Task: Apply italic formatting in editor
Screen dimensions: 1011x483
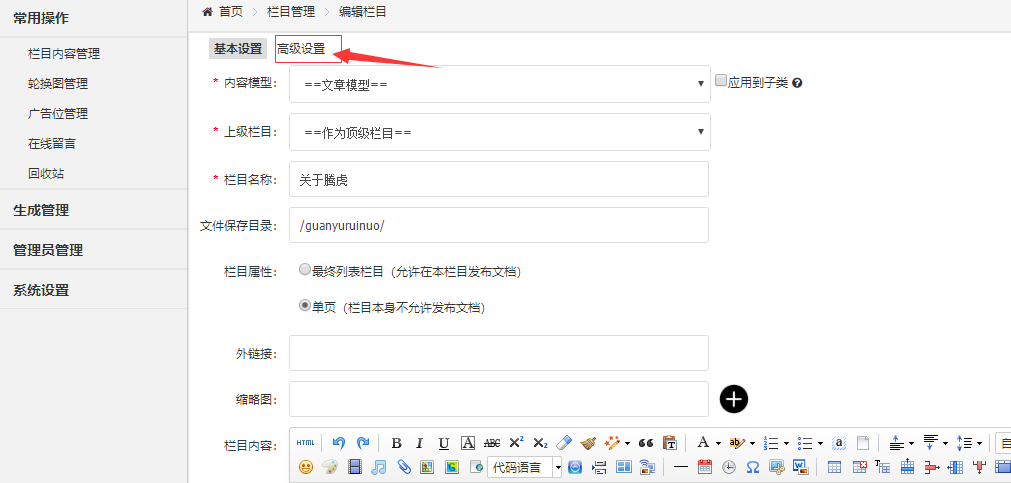Action: tap(420, 443)
